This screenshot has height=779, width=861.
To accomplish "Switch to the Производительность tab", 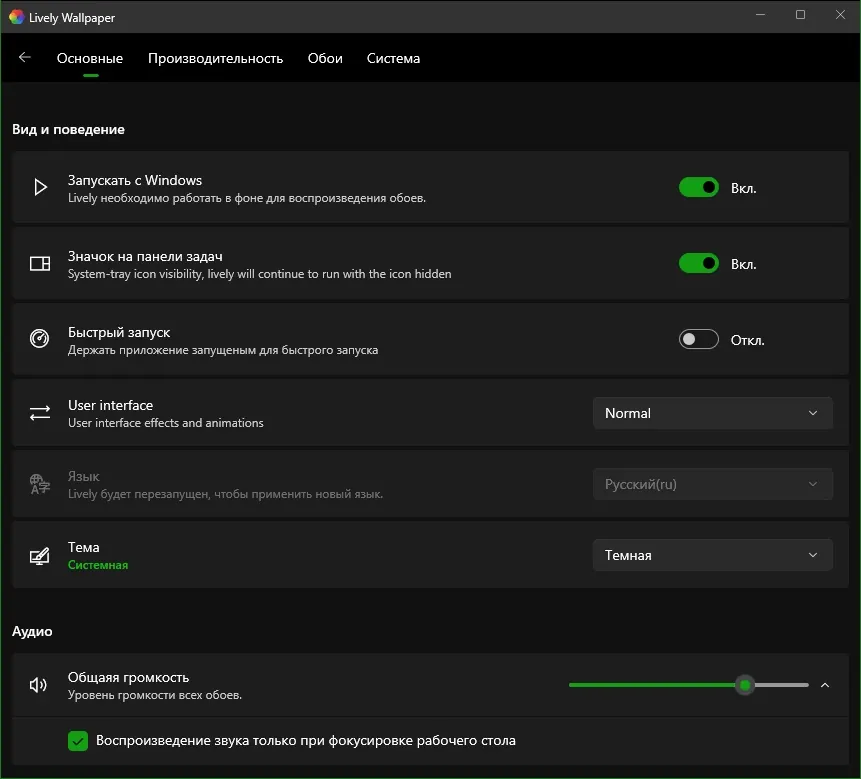I will 215,58.
